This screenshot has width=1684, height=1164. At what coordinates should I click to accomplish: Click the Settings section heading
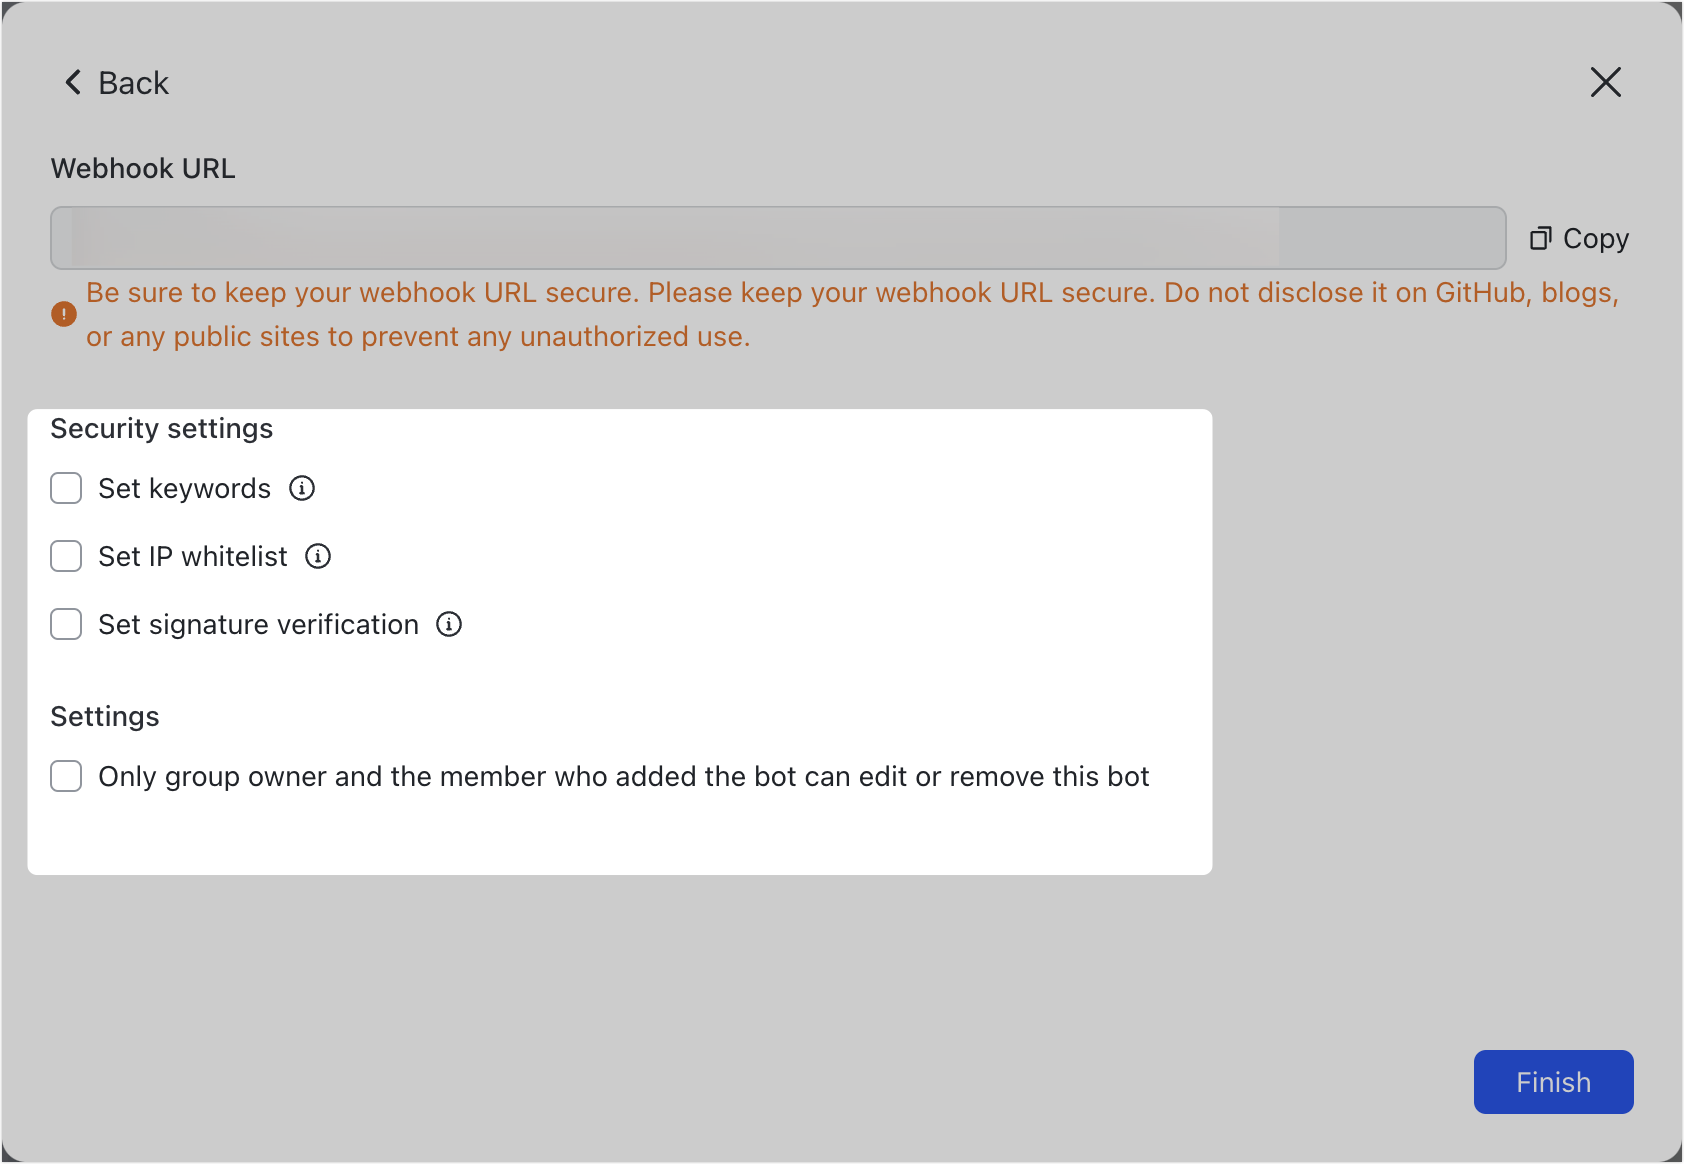point(104,716)
